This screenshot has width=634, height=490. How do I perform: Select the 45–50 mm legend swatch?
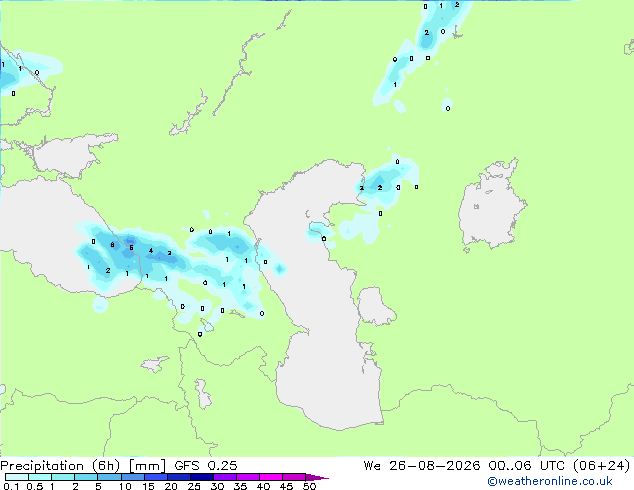click(294, 477)
